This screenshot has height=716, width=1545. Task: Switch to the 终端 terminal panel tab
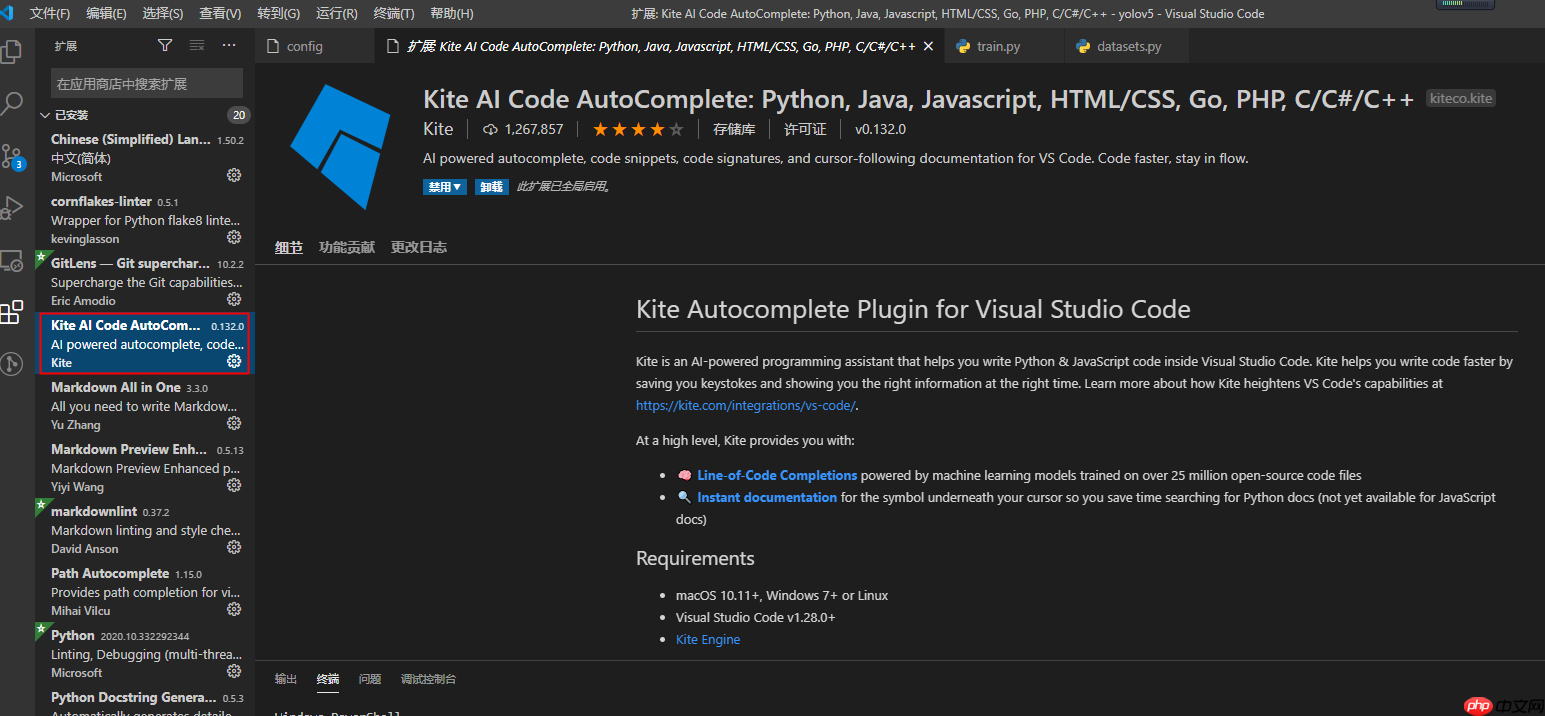(328, 679)
